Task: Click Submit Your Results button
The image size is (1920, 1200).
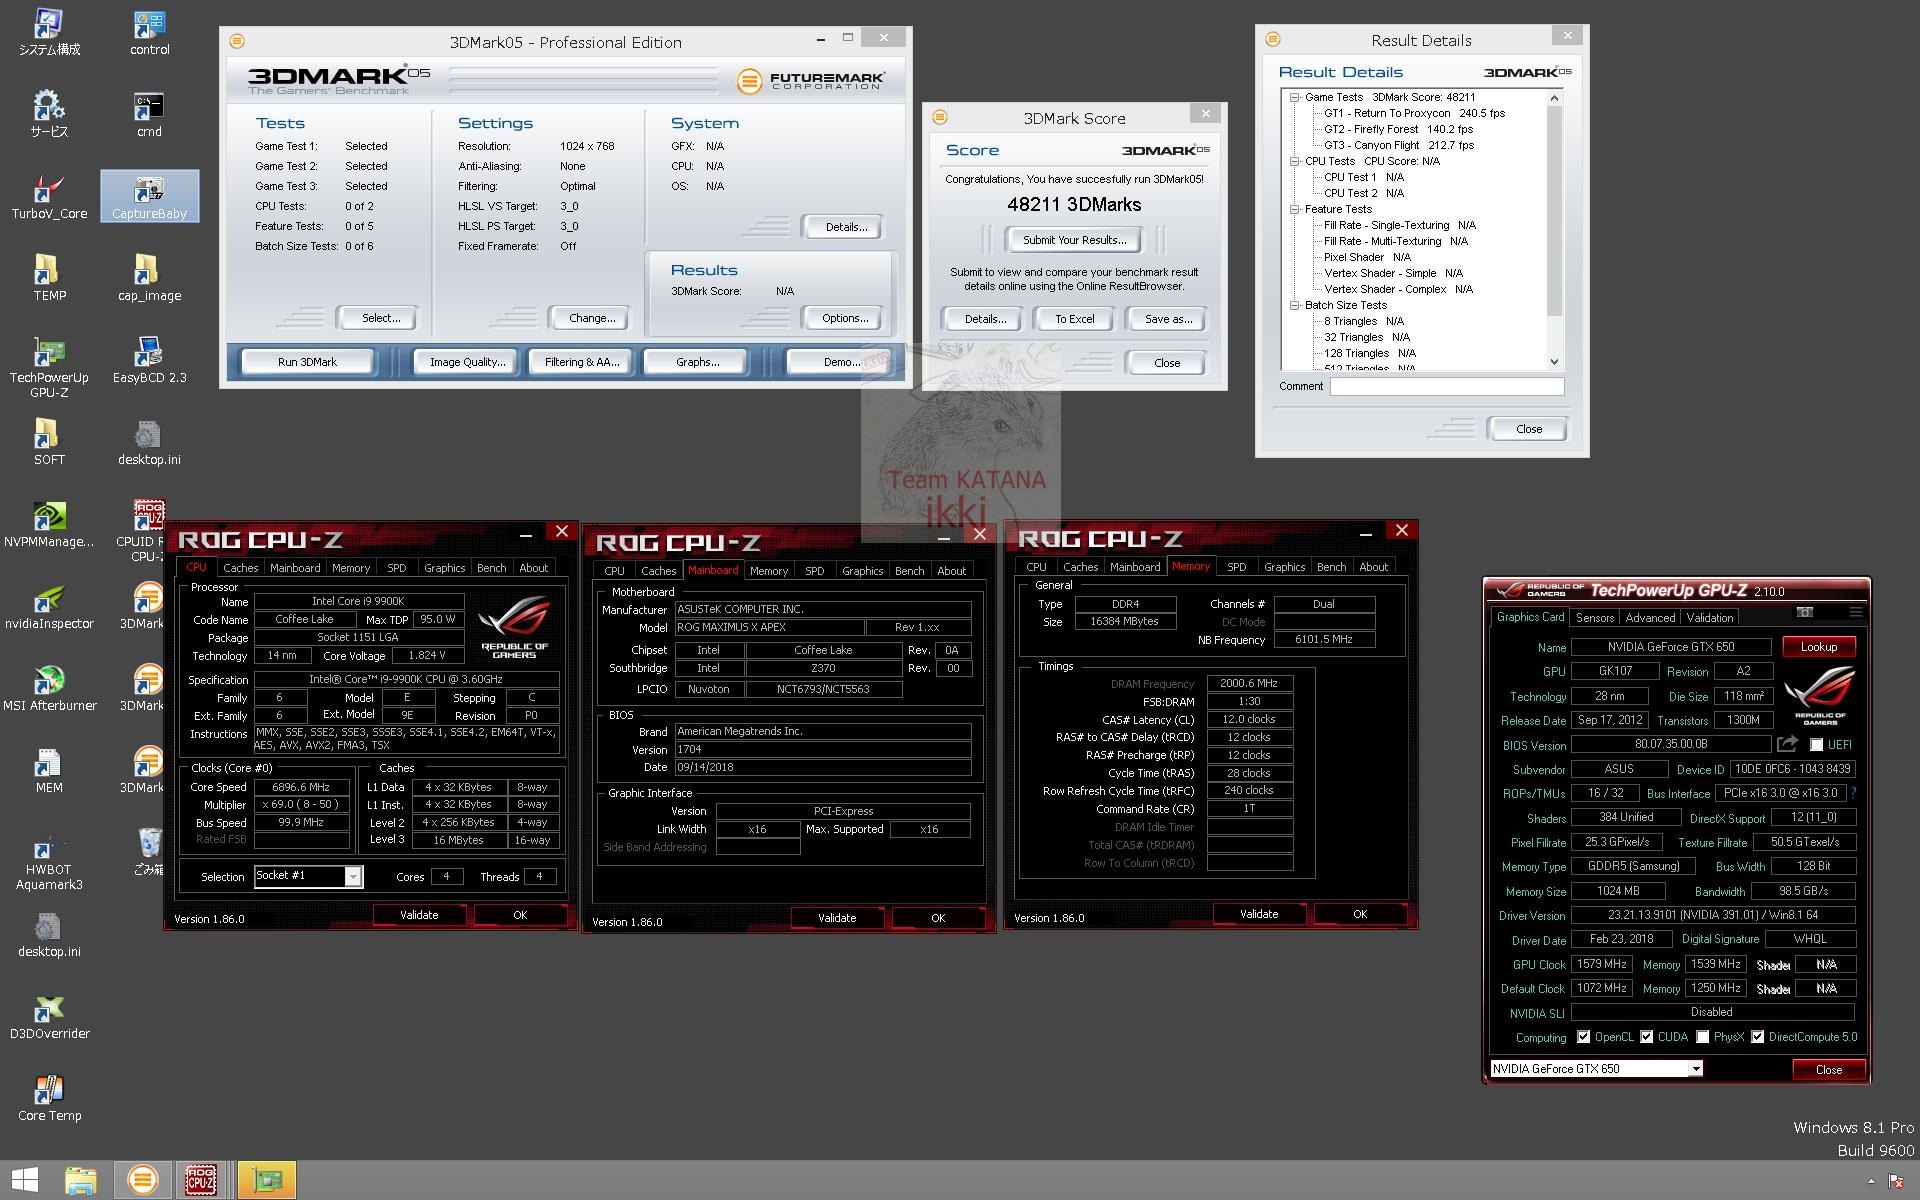Action: point(1074,240)
